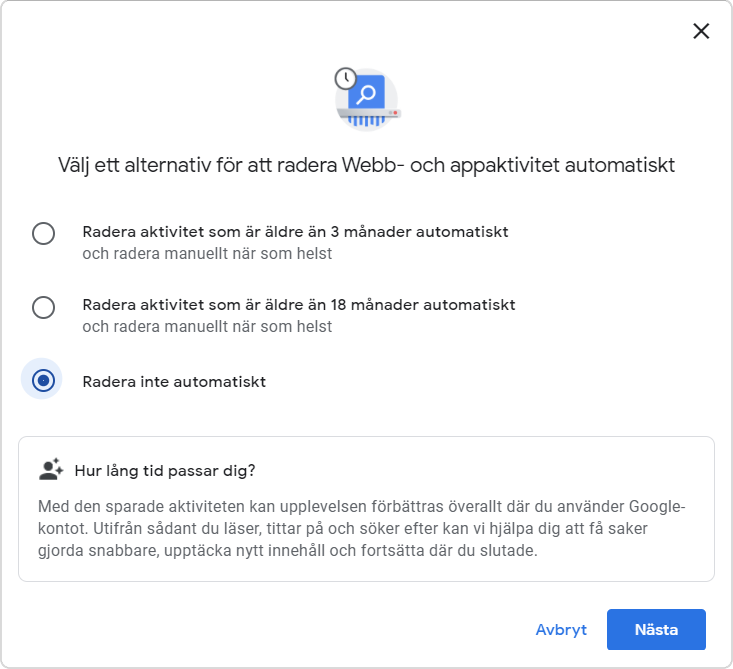Click the label text about 3 månader deletion
733x669 pixels.
tap(295, 232)
